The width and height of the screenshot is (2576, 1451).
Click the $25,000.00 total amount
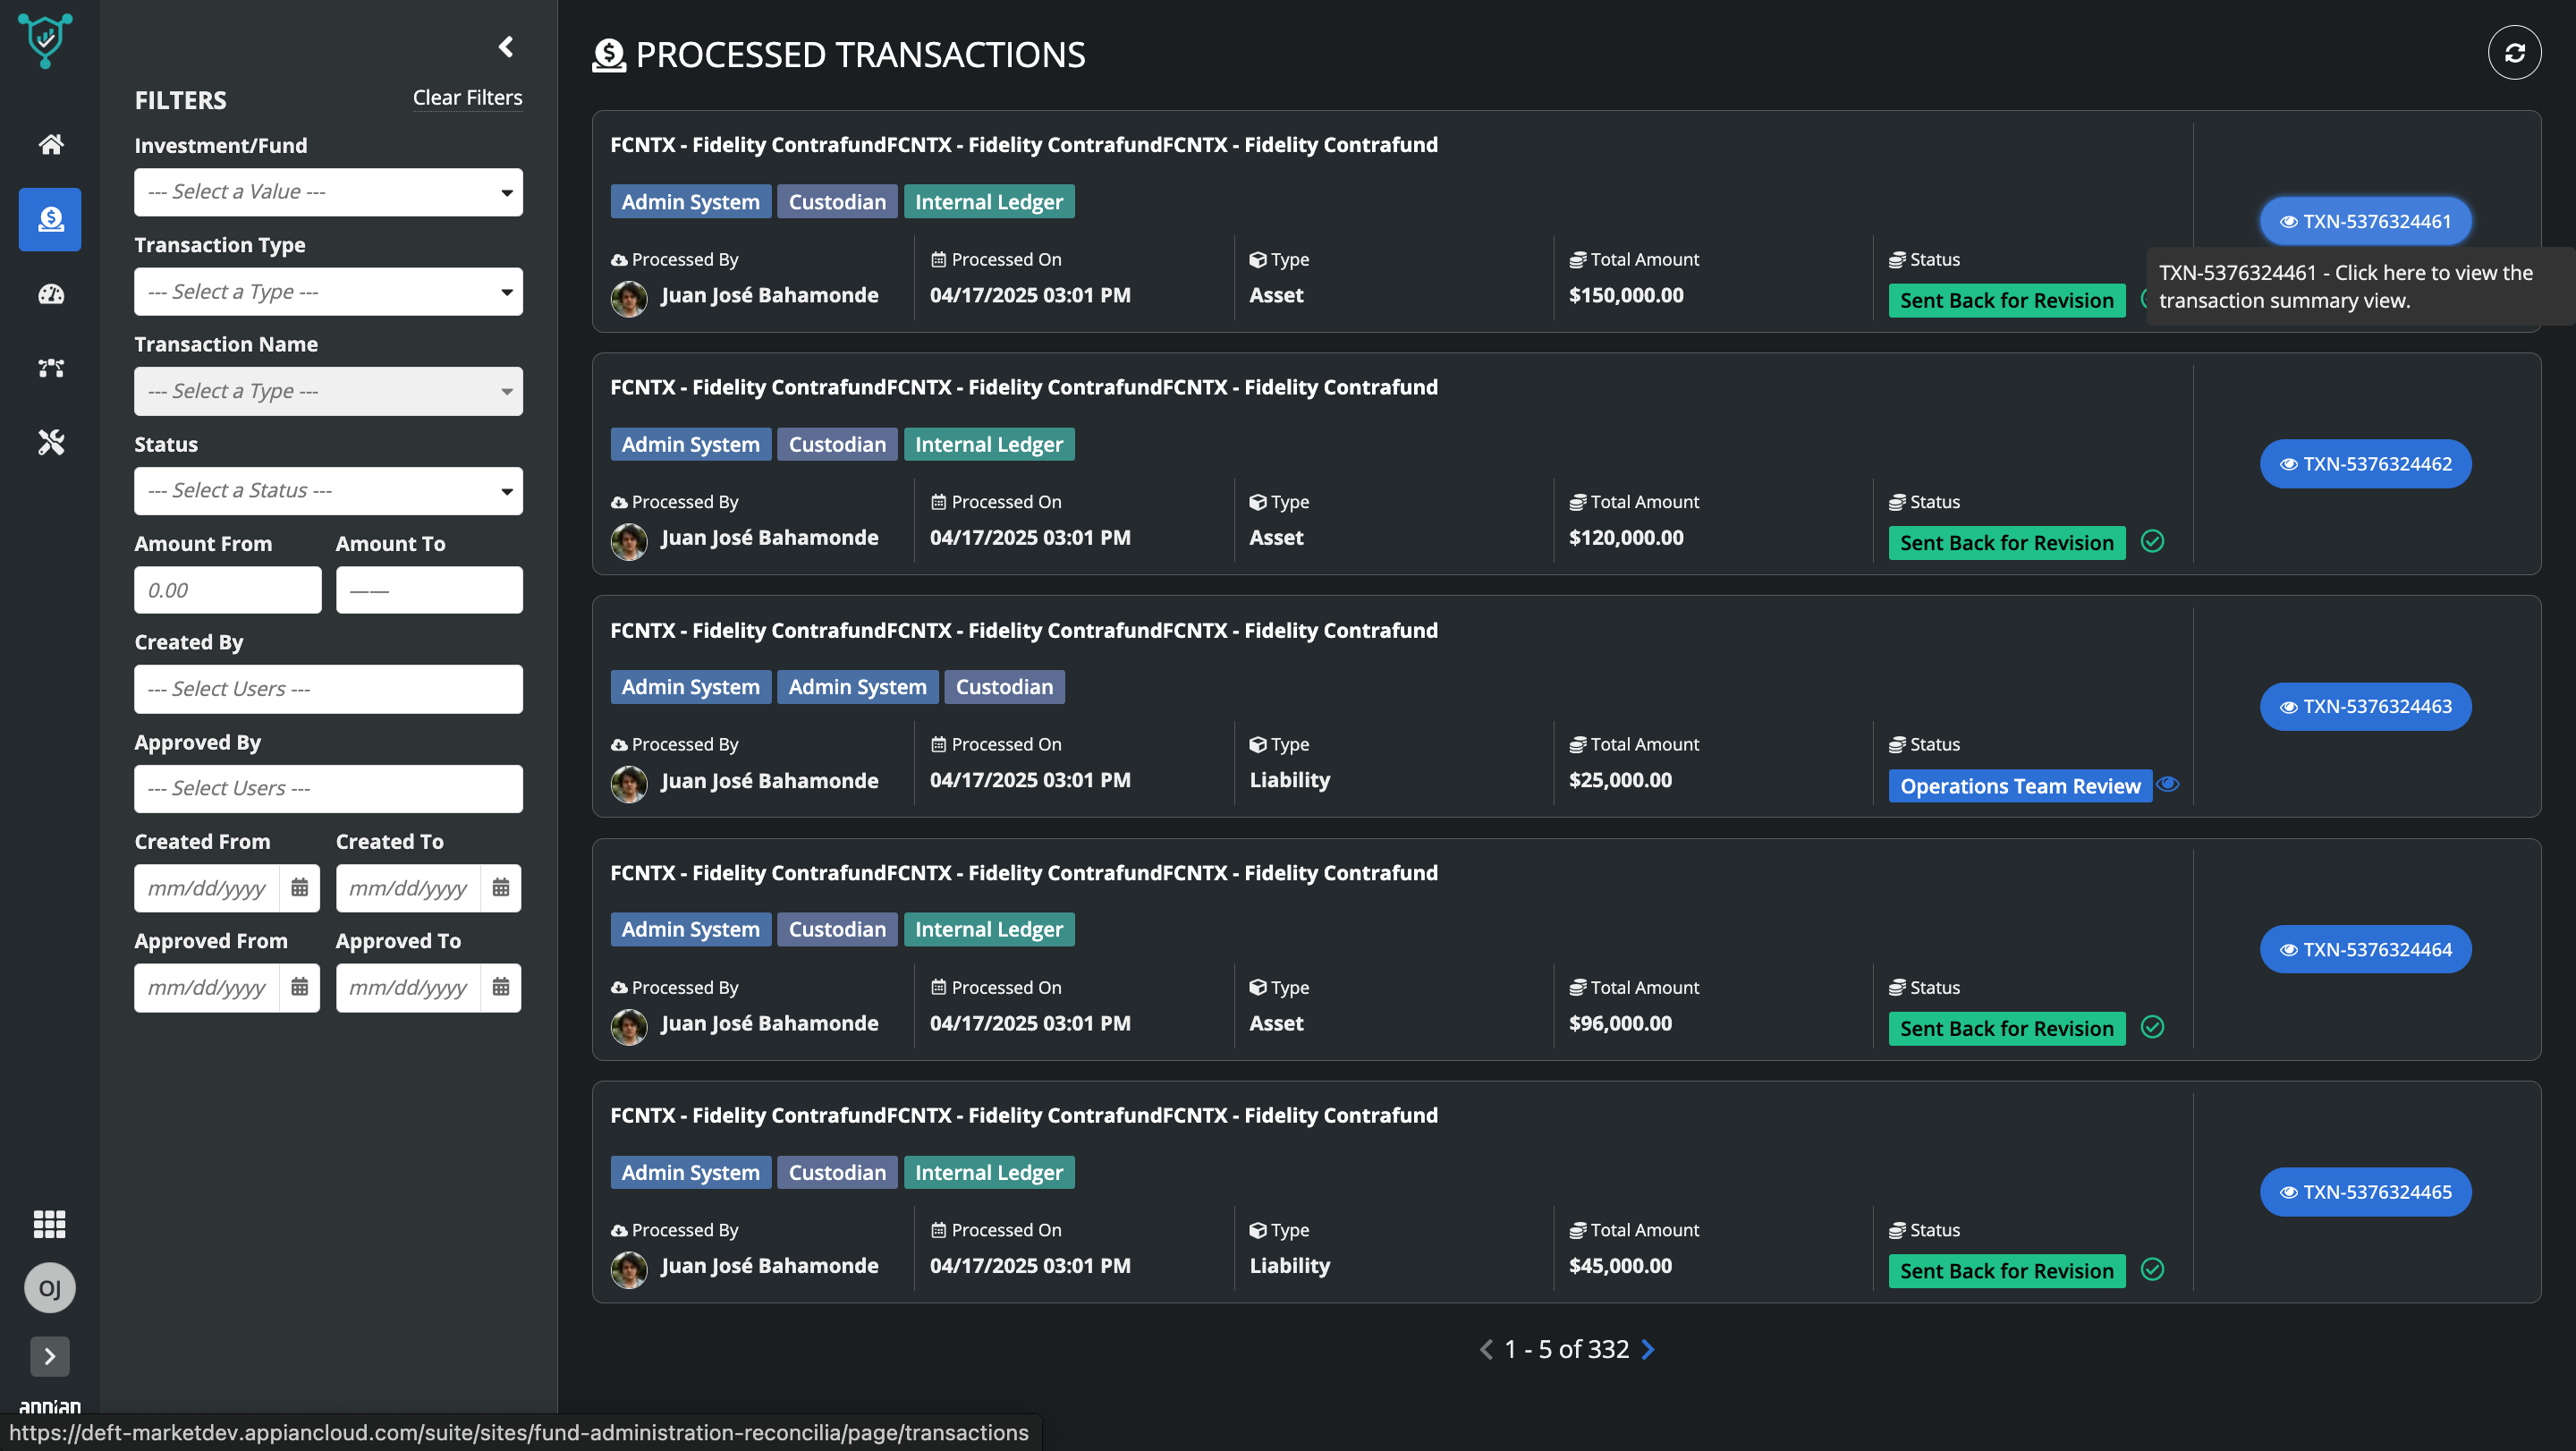click(1620, 780)
